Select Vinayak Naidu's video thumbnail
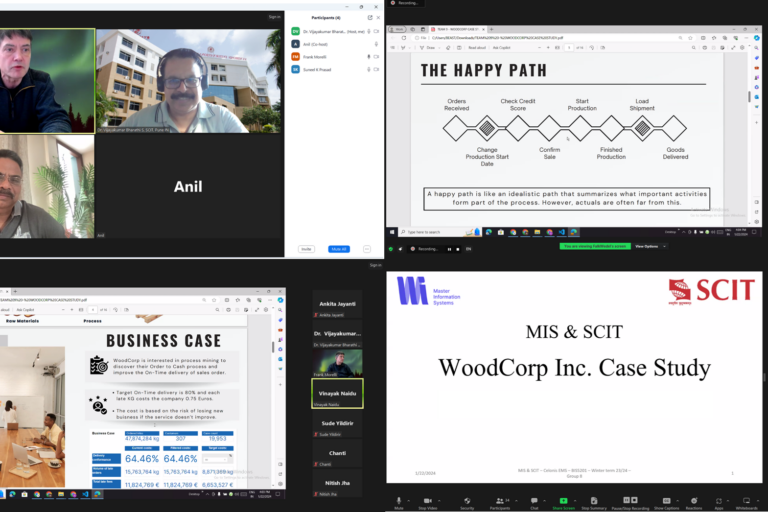The height and width of the screenshot is (512, 768). pyautogui.click(x=337, y=397)
